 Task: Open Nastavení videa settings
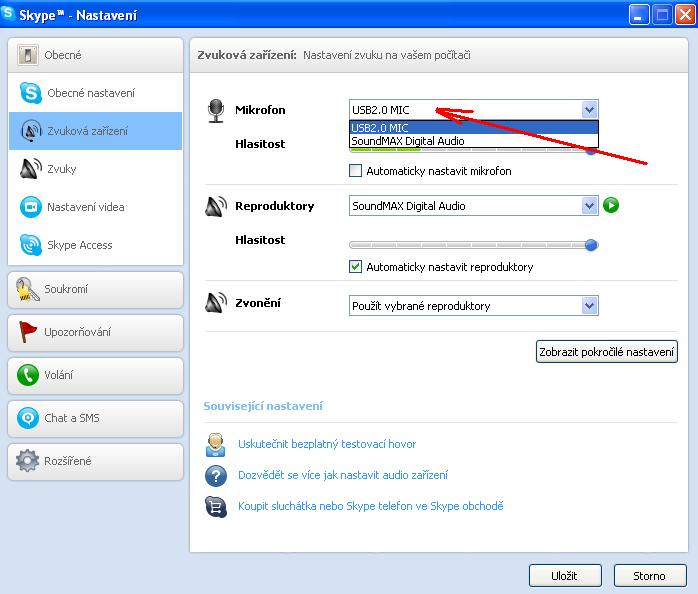coord(95,207)
